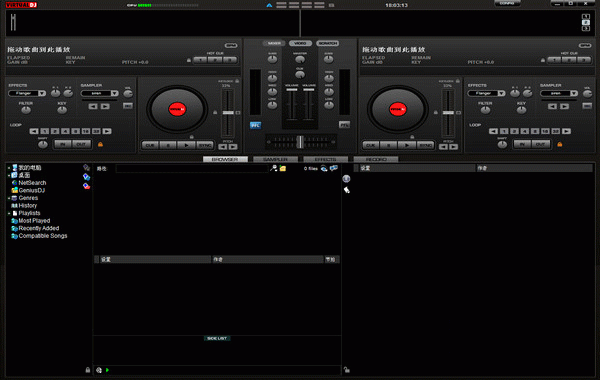Click the chat bubbles icon next to 0 files
600x380 pixels.
point(334,168)
